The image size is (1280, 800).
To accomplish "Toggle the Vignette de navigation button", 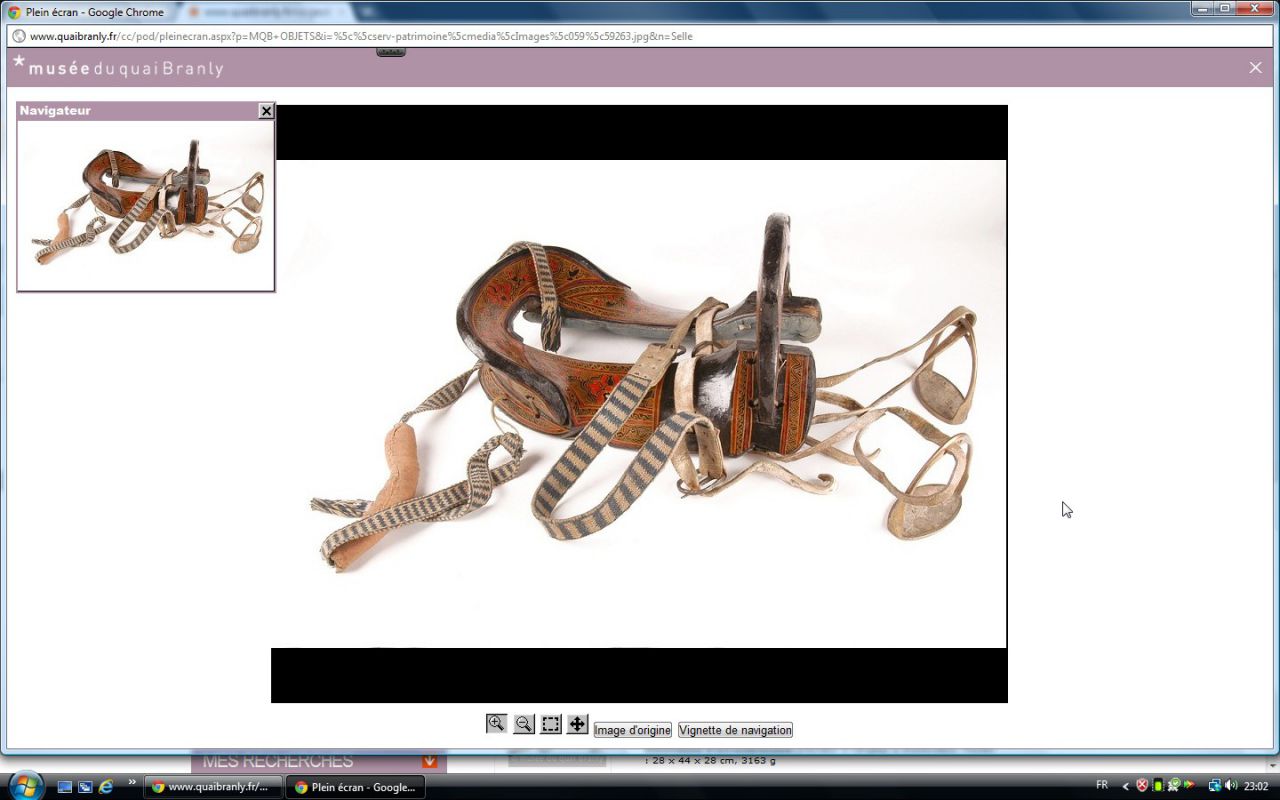I will tap(735, 730).
